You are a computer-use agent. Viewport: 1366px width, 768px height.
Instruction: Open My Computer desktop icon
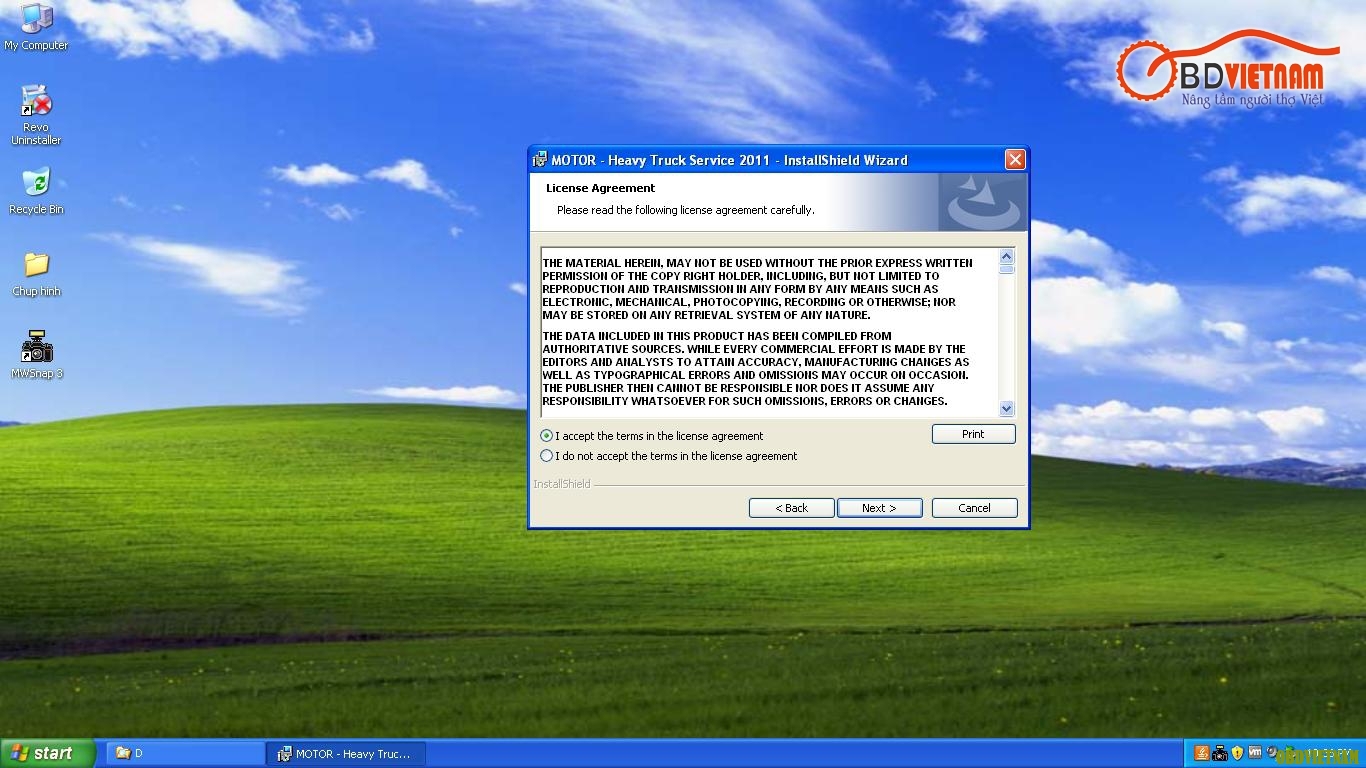click(36, 27)
